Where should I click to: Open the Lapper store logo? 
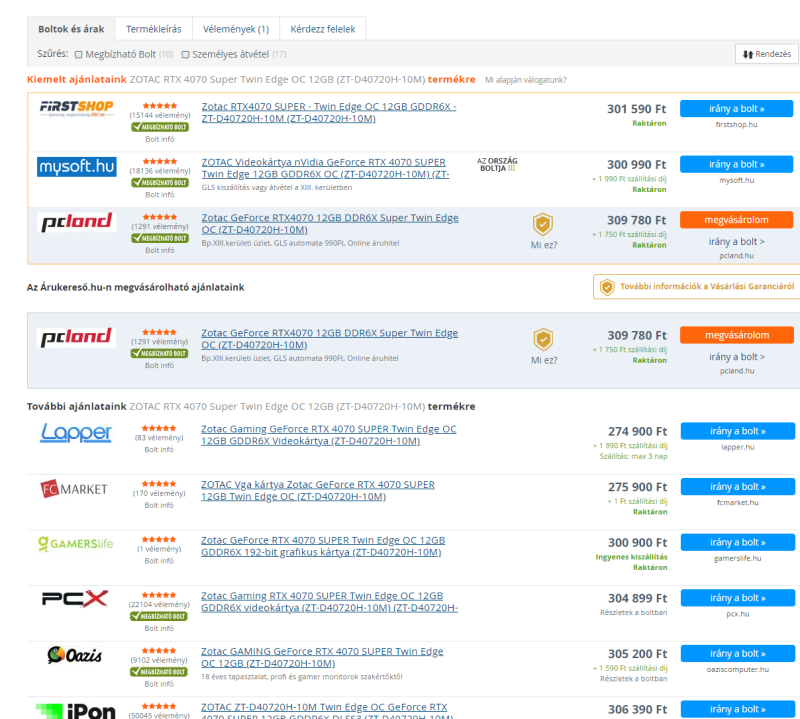coord(76,433)
